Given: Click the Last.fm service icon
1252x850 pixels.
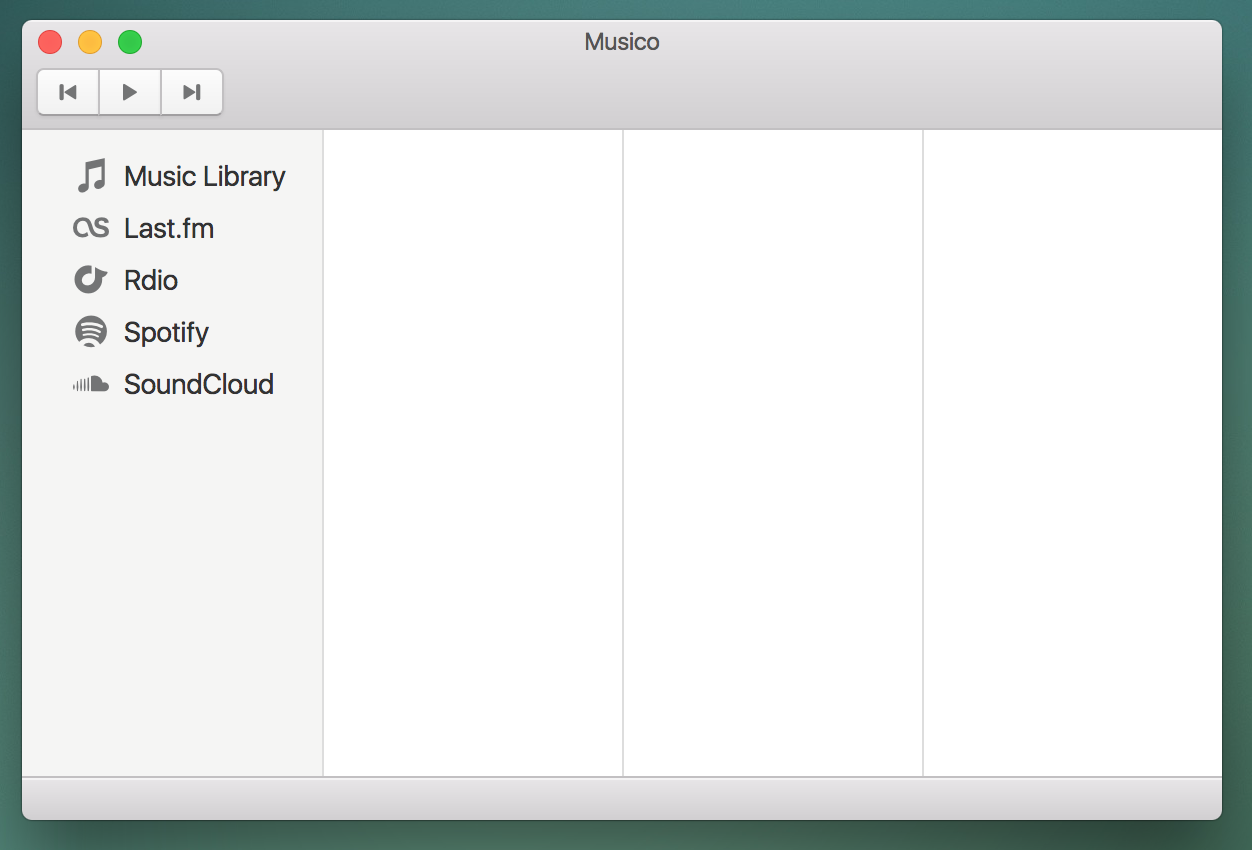Looking at the screenshot, I should pos(91,227).
